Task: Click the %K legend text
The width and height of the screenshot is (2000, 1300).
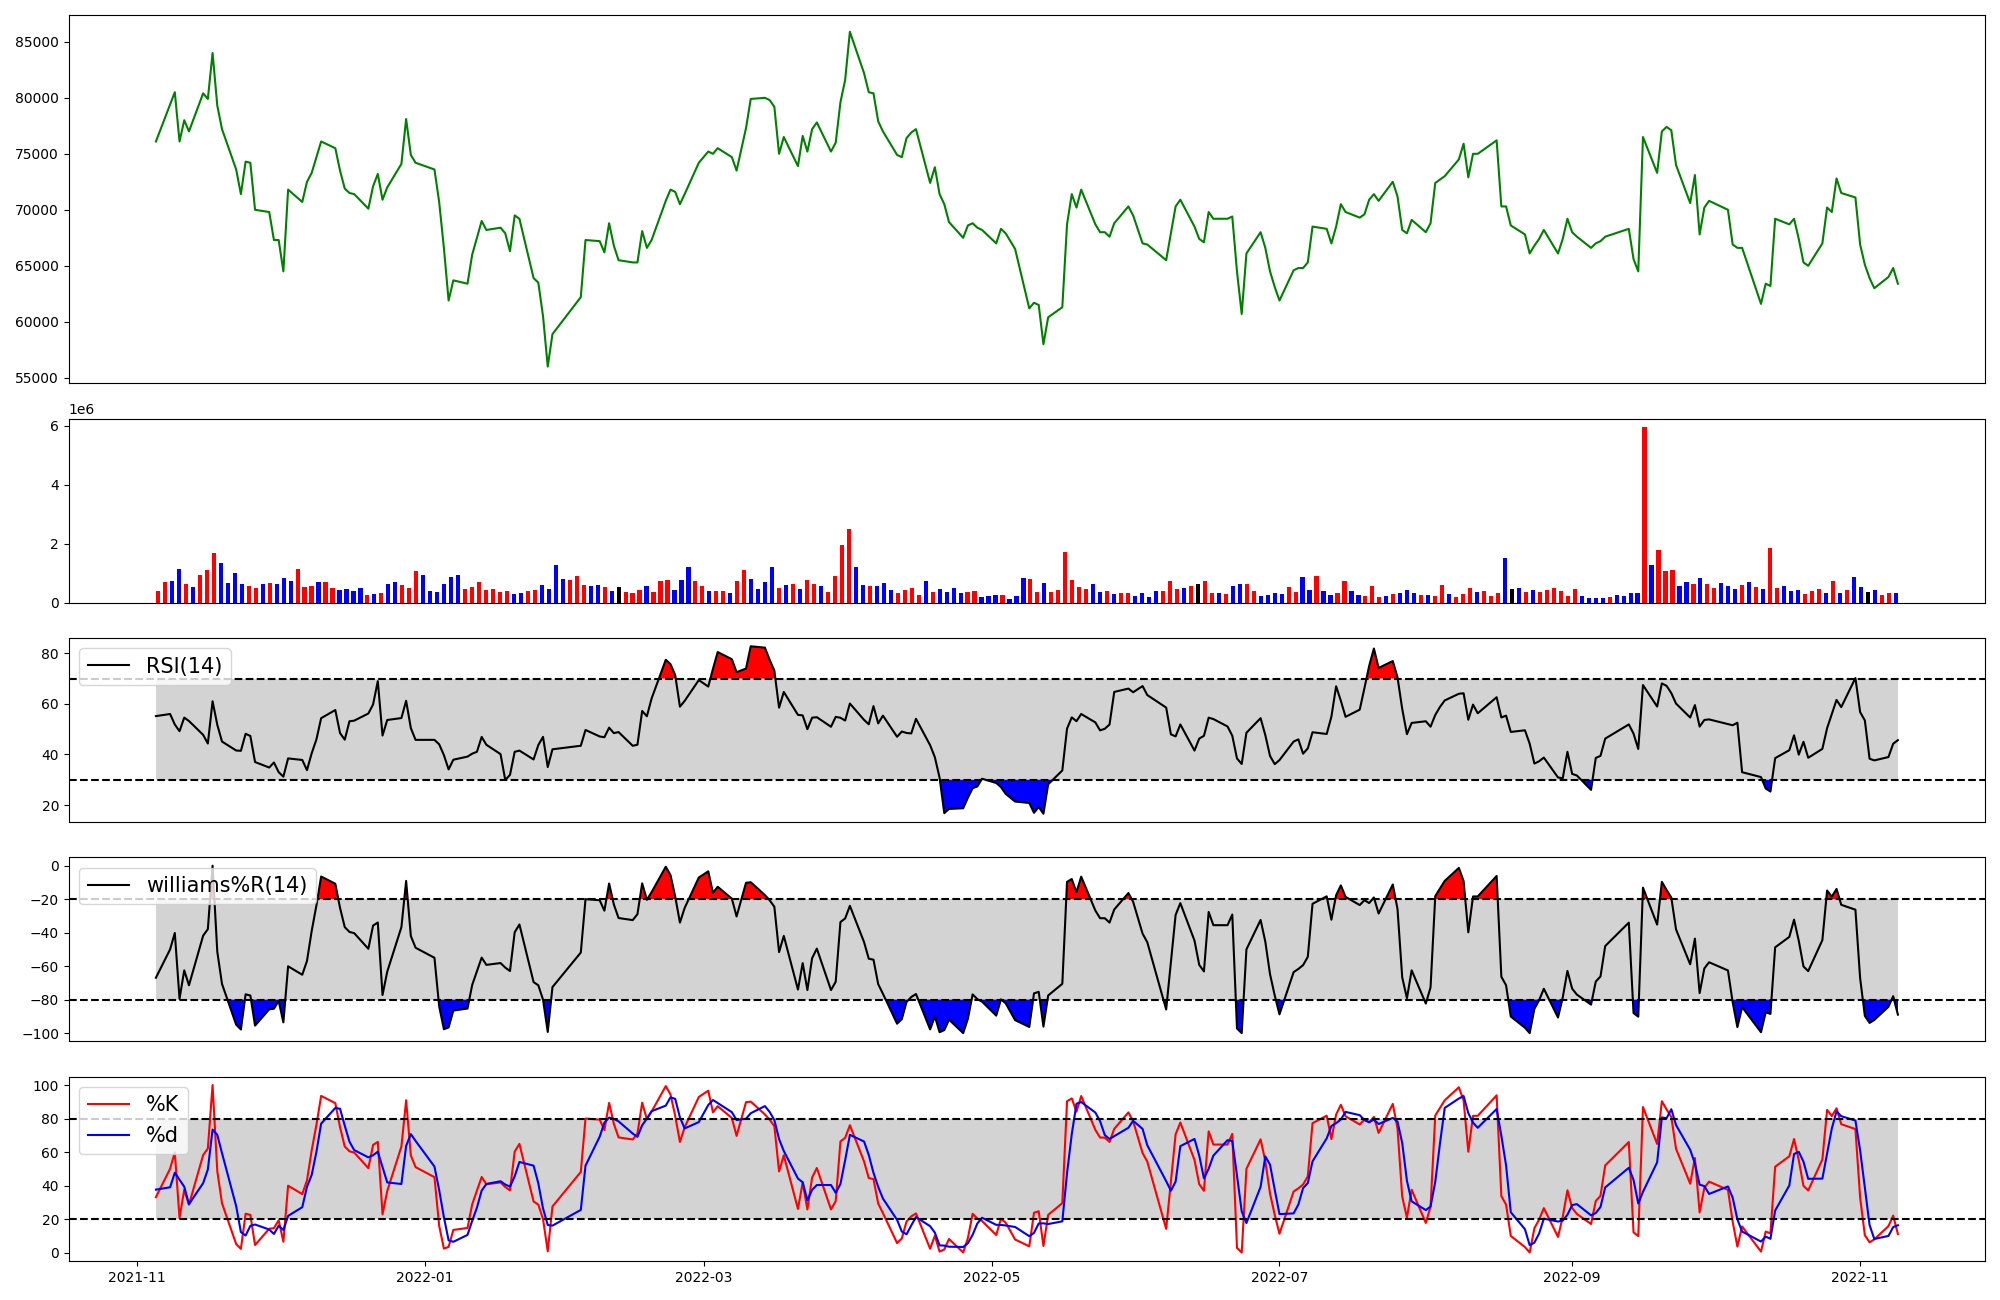Action: 162,1104
